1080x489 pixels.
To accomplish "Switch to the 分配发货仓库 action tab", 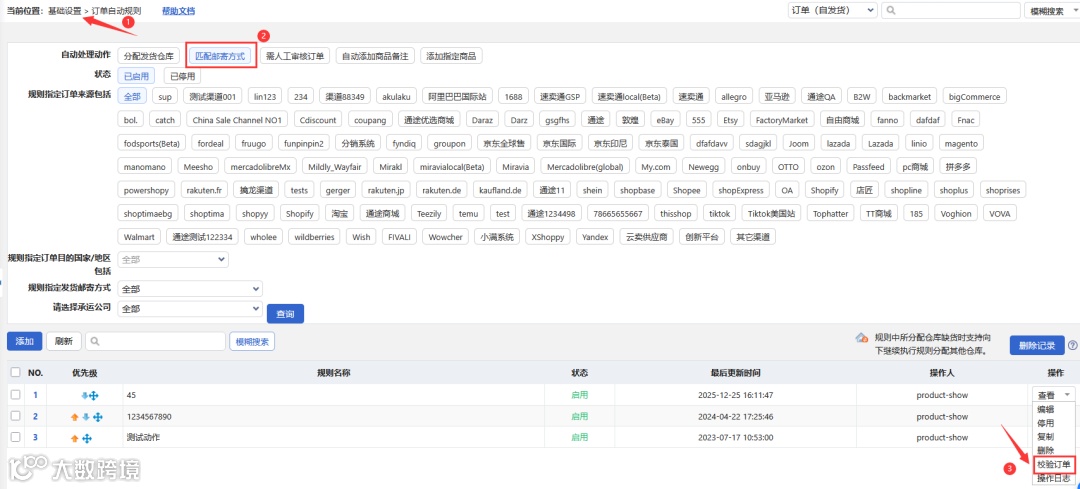I will tap(149, 56).
